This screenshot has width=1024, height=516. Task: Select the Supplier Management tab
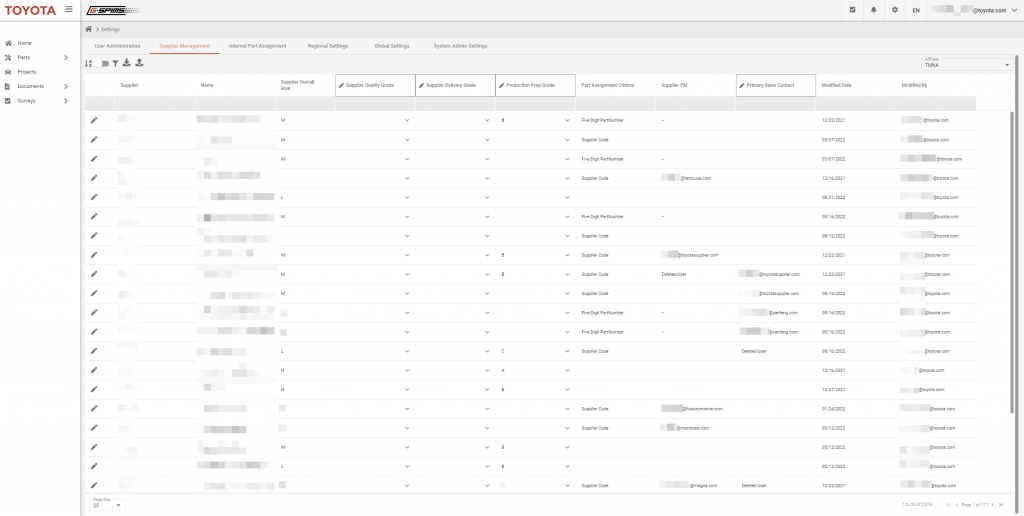point(185,46)
